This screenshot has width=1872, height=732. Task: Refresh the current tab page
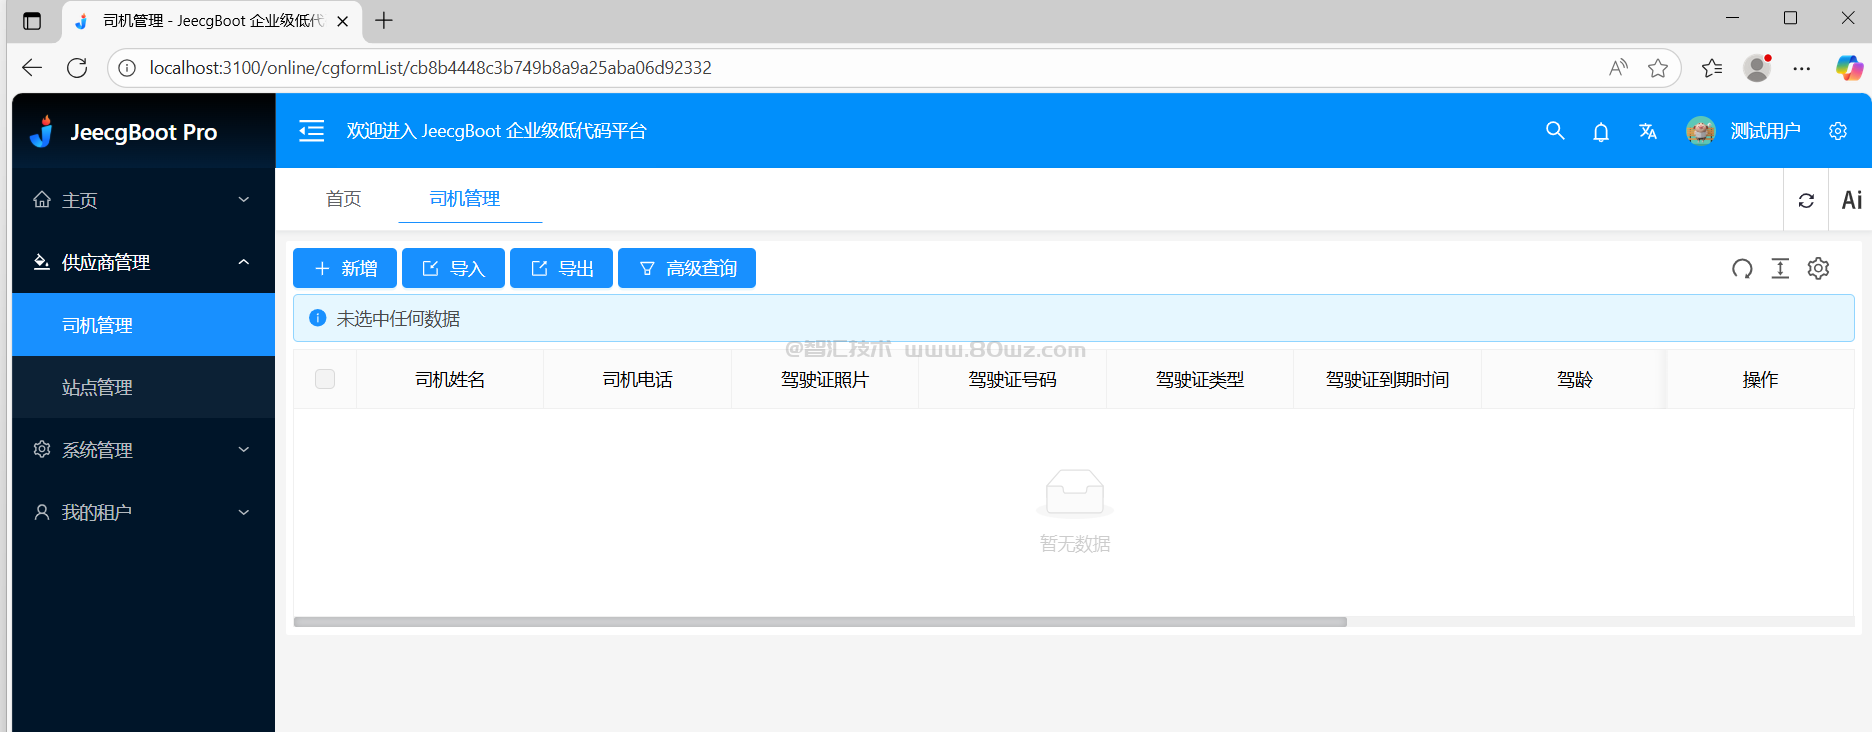1806,200
